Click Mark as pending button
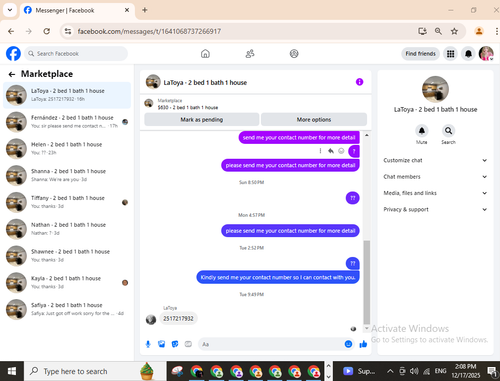500x381 pixels. (x=202, y=119)
